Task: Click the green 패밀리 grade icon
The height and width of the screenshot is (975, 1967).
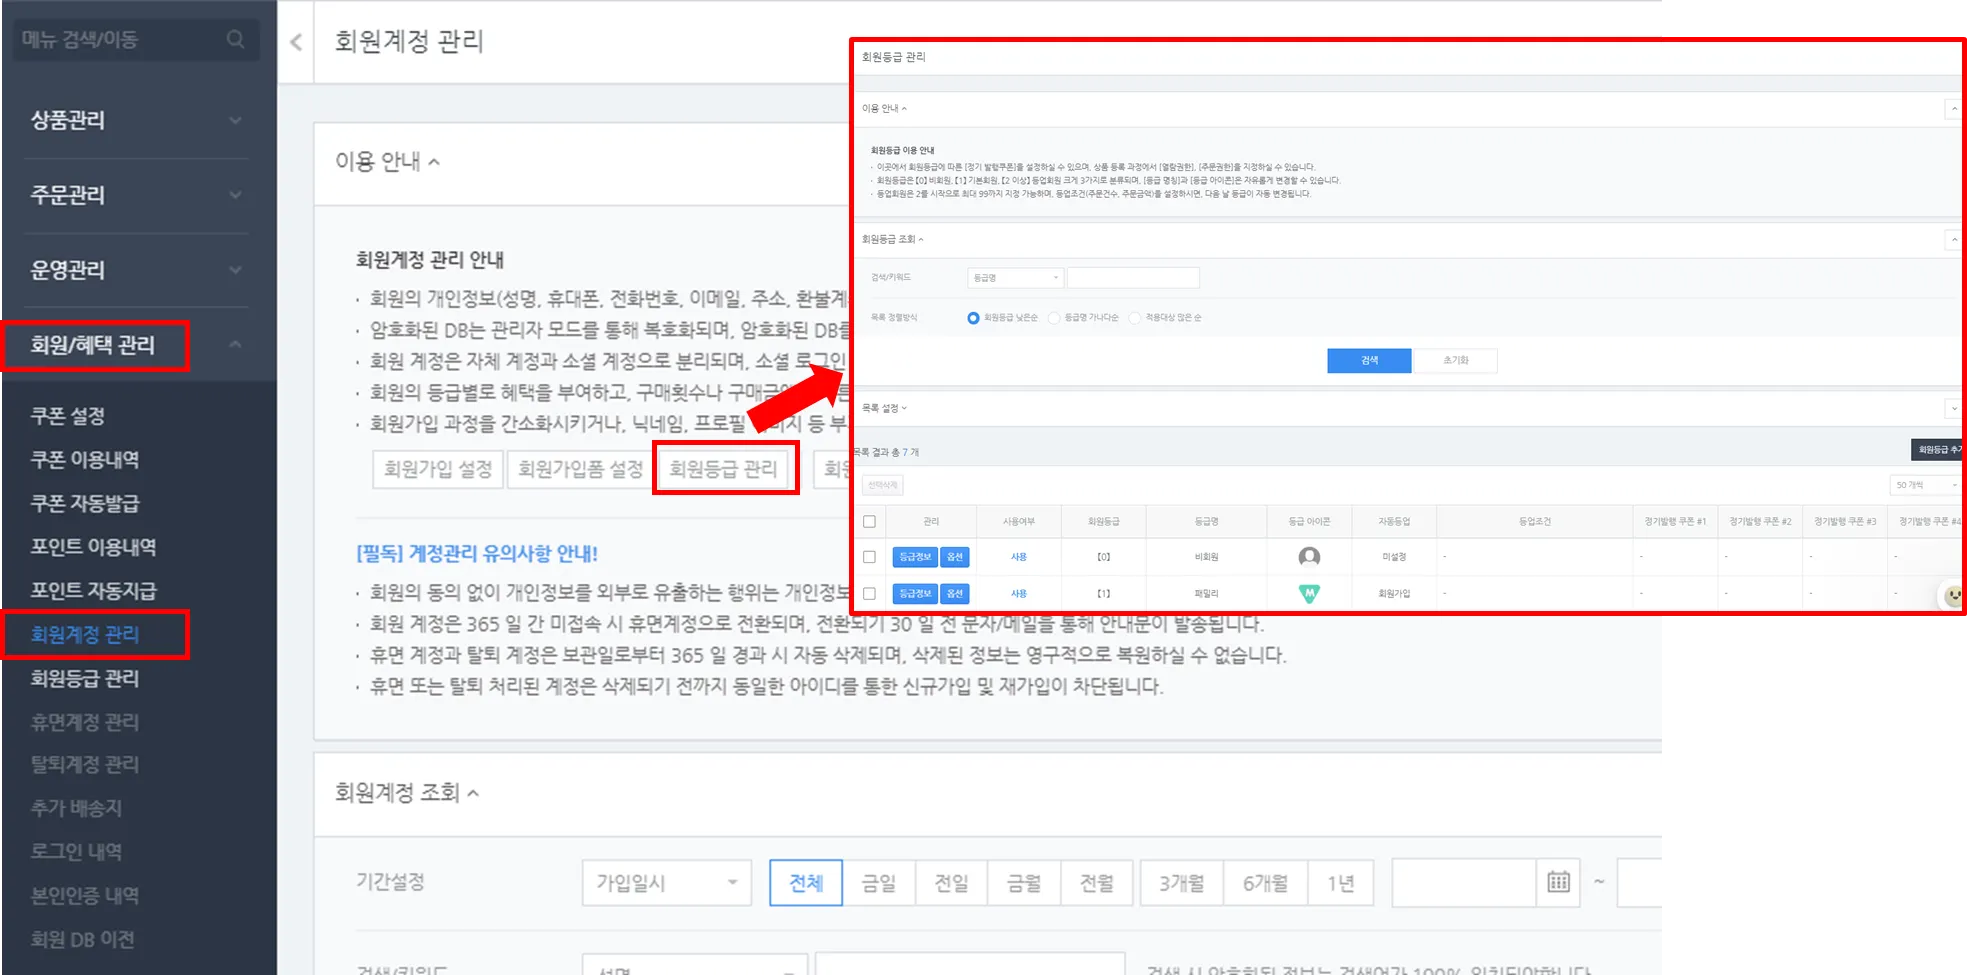Action: pyautogui.click(x=1309, y=594)
